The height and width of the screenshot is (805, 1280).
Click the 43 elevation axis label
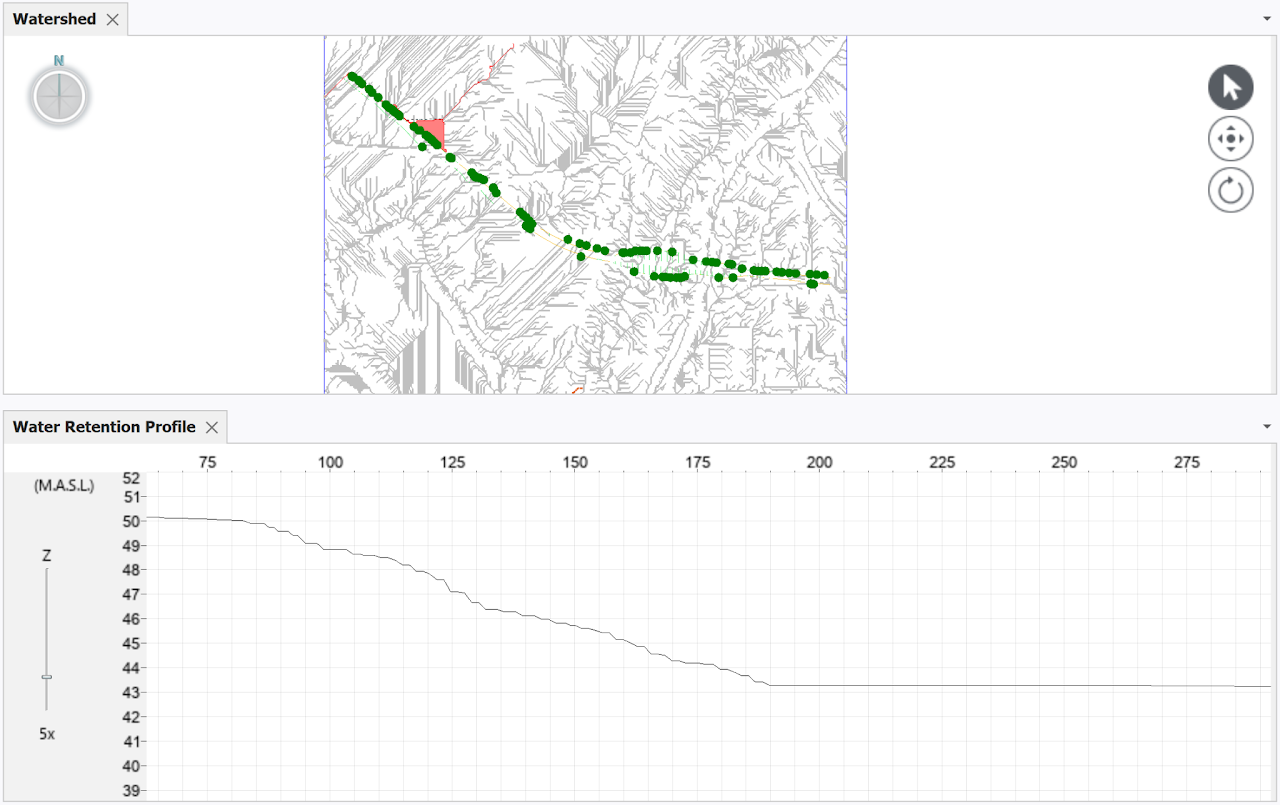coord(131,692)
